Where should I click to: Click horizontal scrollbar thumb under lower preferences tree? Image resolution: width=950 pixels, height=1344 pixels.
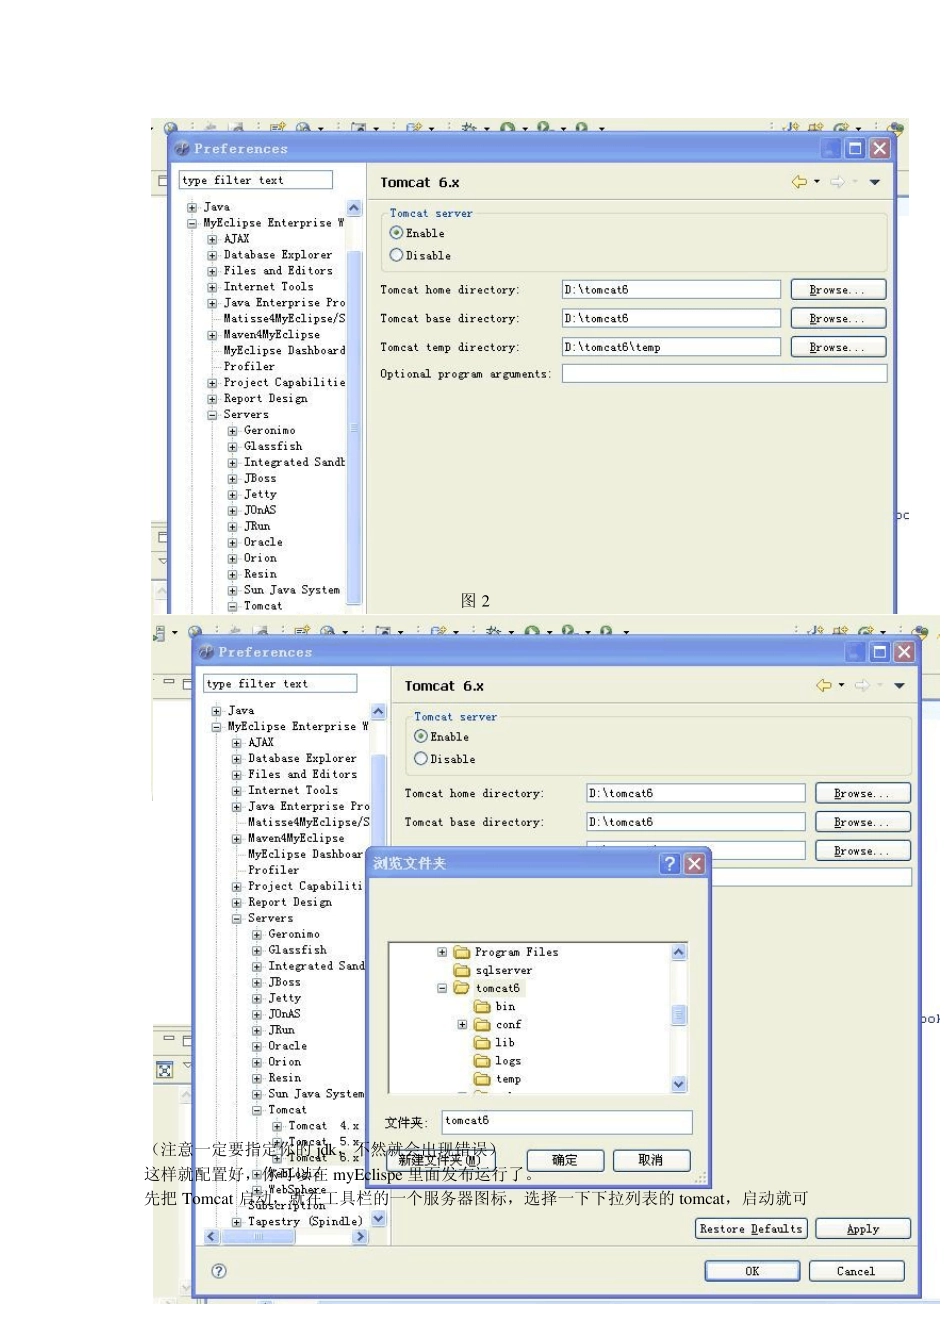258,1237
